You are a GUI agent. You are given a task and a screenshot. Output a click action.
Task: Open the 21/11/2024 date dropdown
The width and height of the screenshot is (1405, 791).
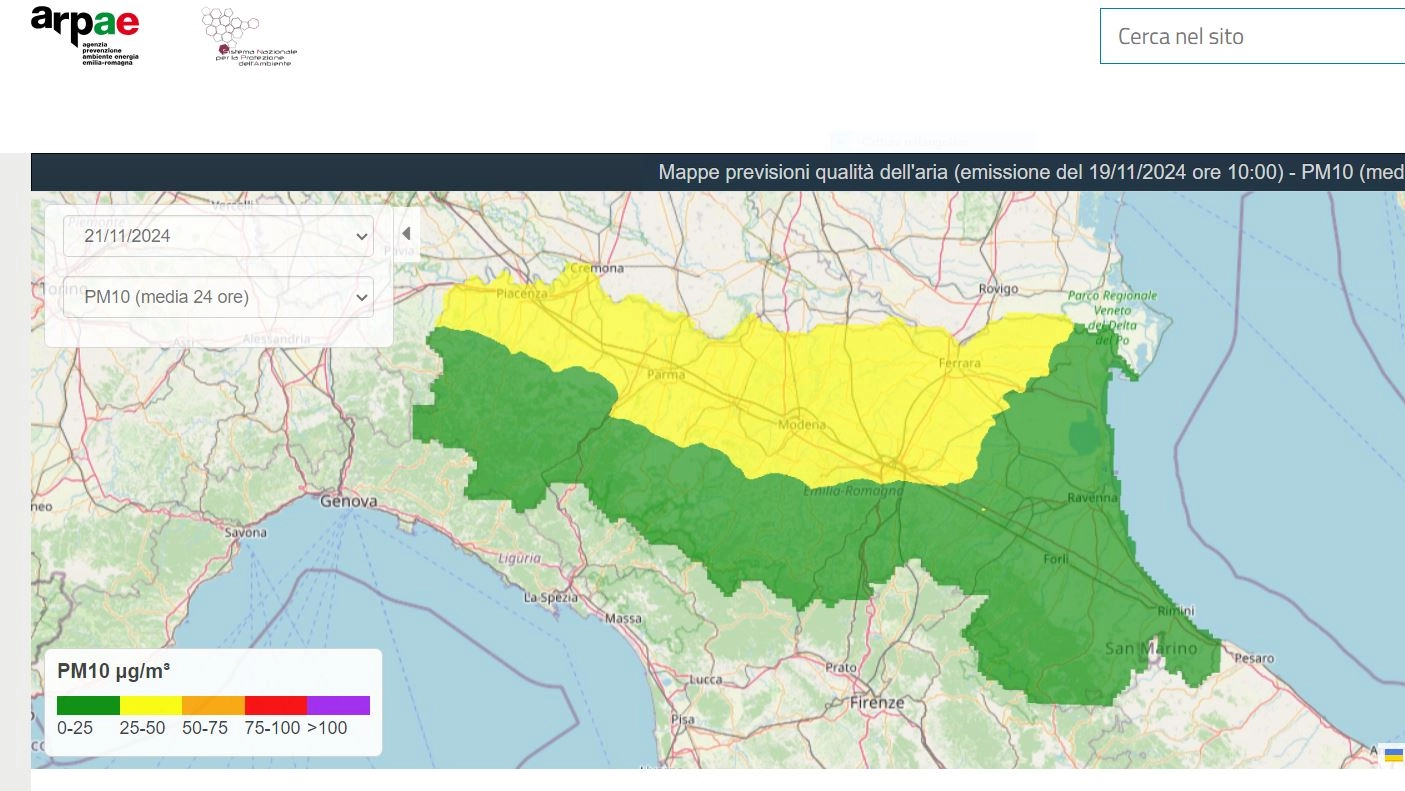pos(218,236)
